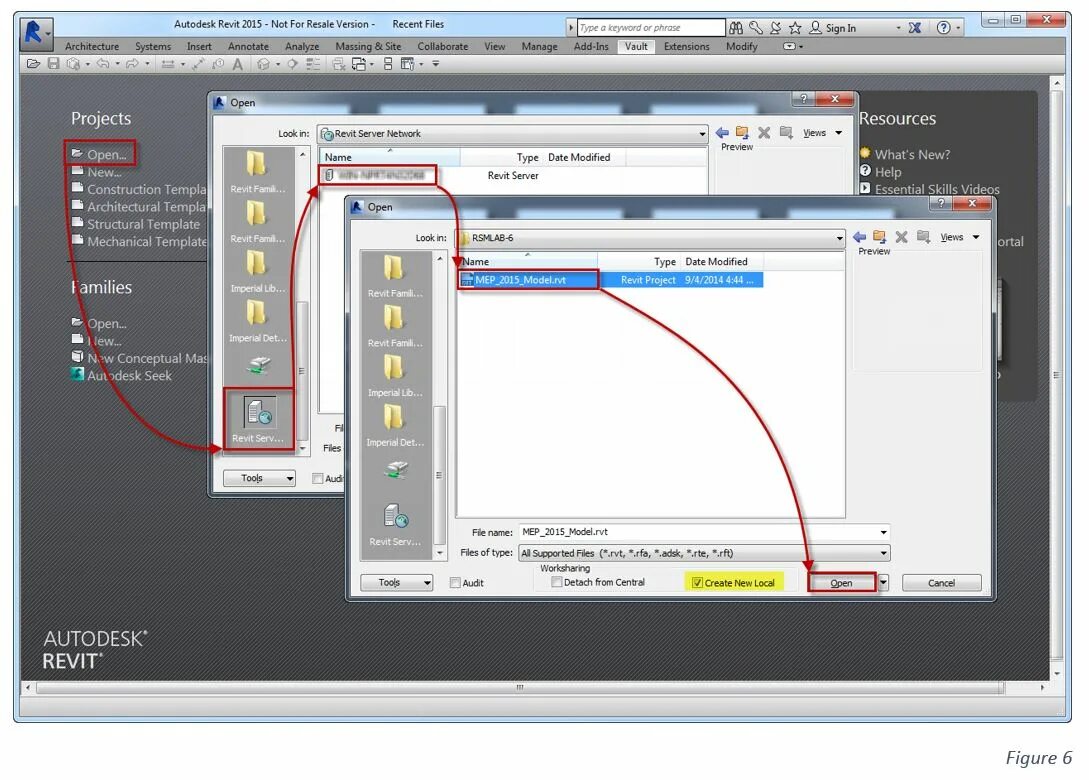Click the Communication Center satellite icon
Screen dimensions: 1089x780
(776, 28)
